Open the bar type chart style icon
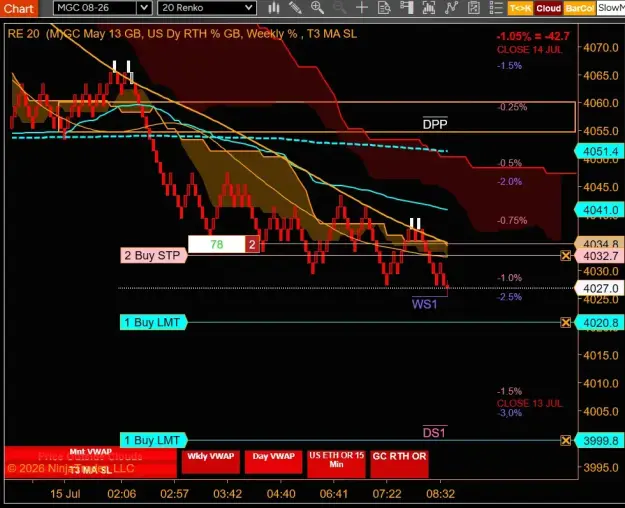Viewport: 625px width, 508px height. 273,8
